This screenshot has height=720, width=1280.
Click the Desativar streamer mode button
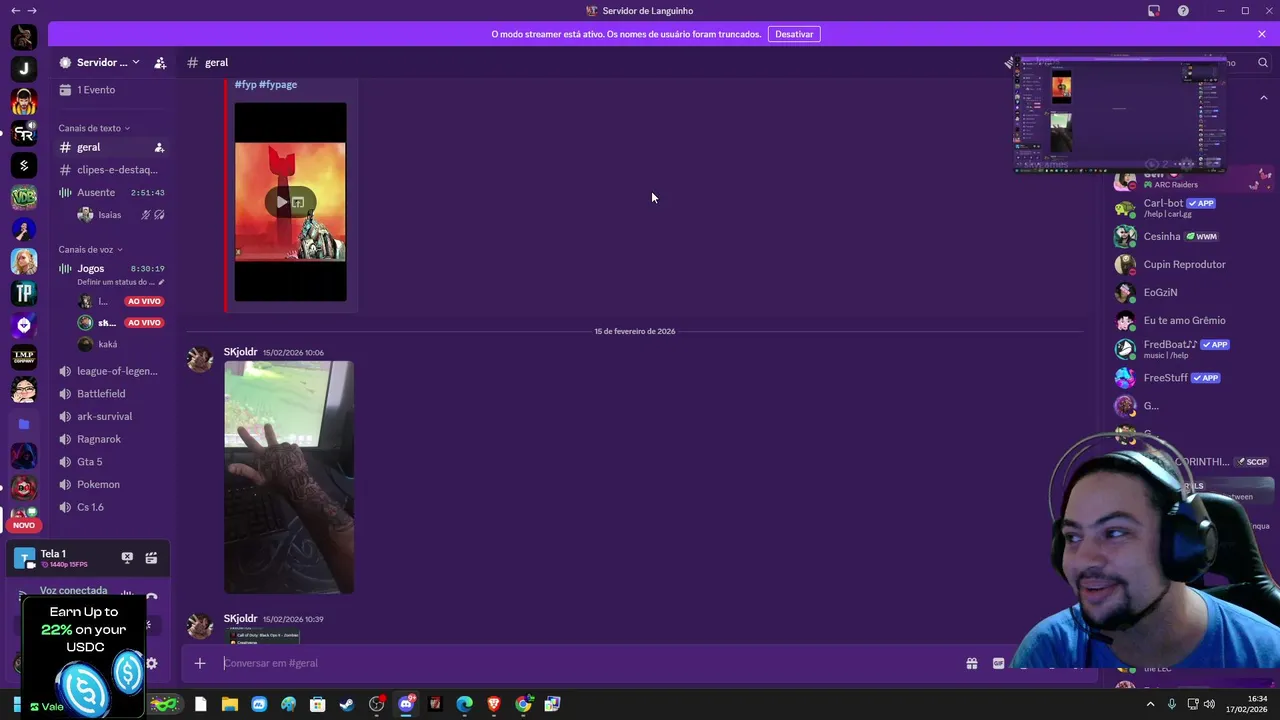coord(794,34)
